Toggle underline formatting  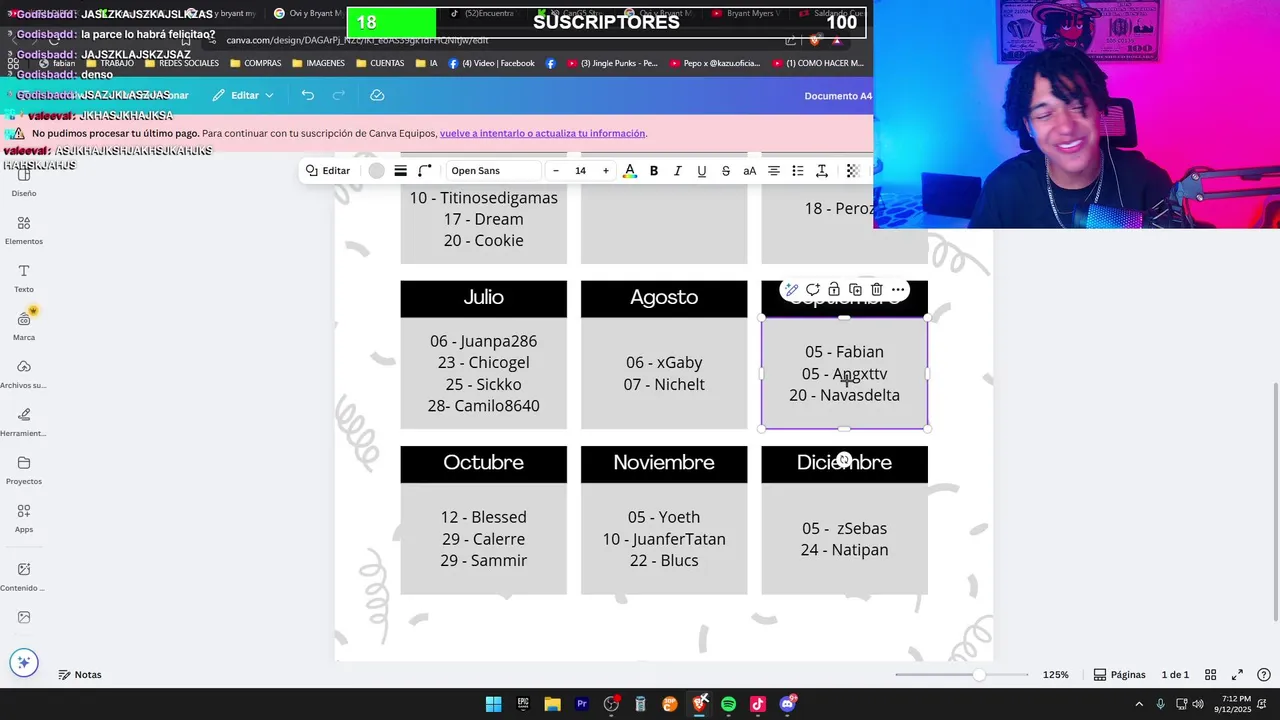[x=702, y=171]
